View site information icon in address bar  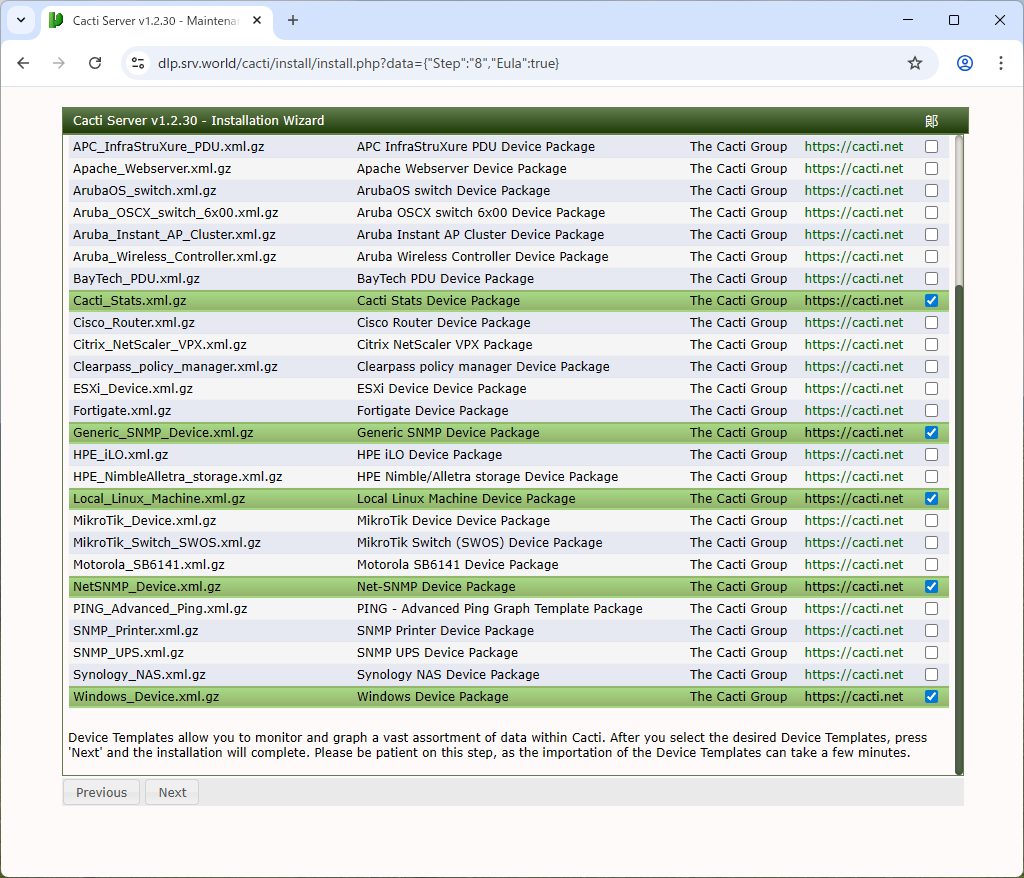(139, 63)
